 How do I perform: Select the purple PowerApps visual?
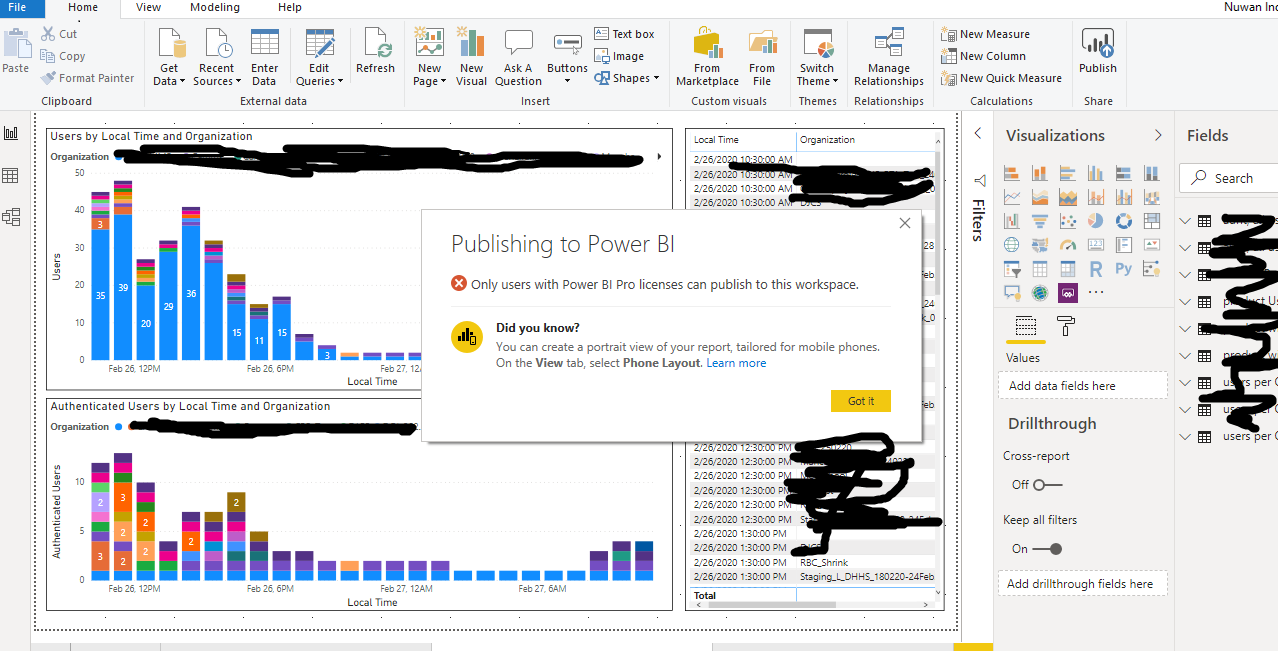pyautogui.click(x=1067, y=293)
